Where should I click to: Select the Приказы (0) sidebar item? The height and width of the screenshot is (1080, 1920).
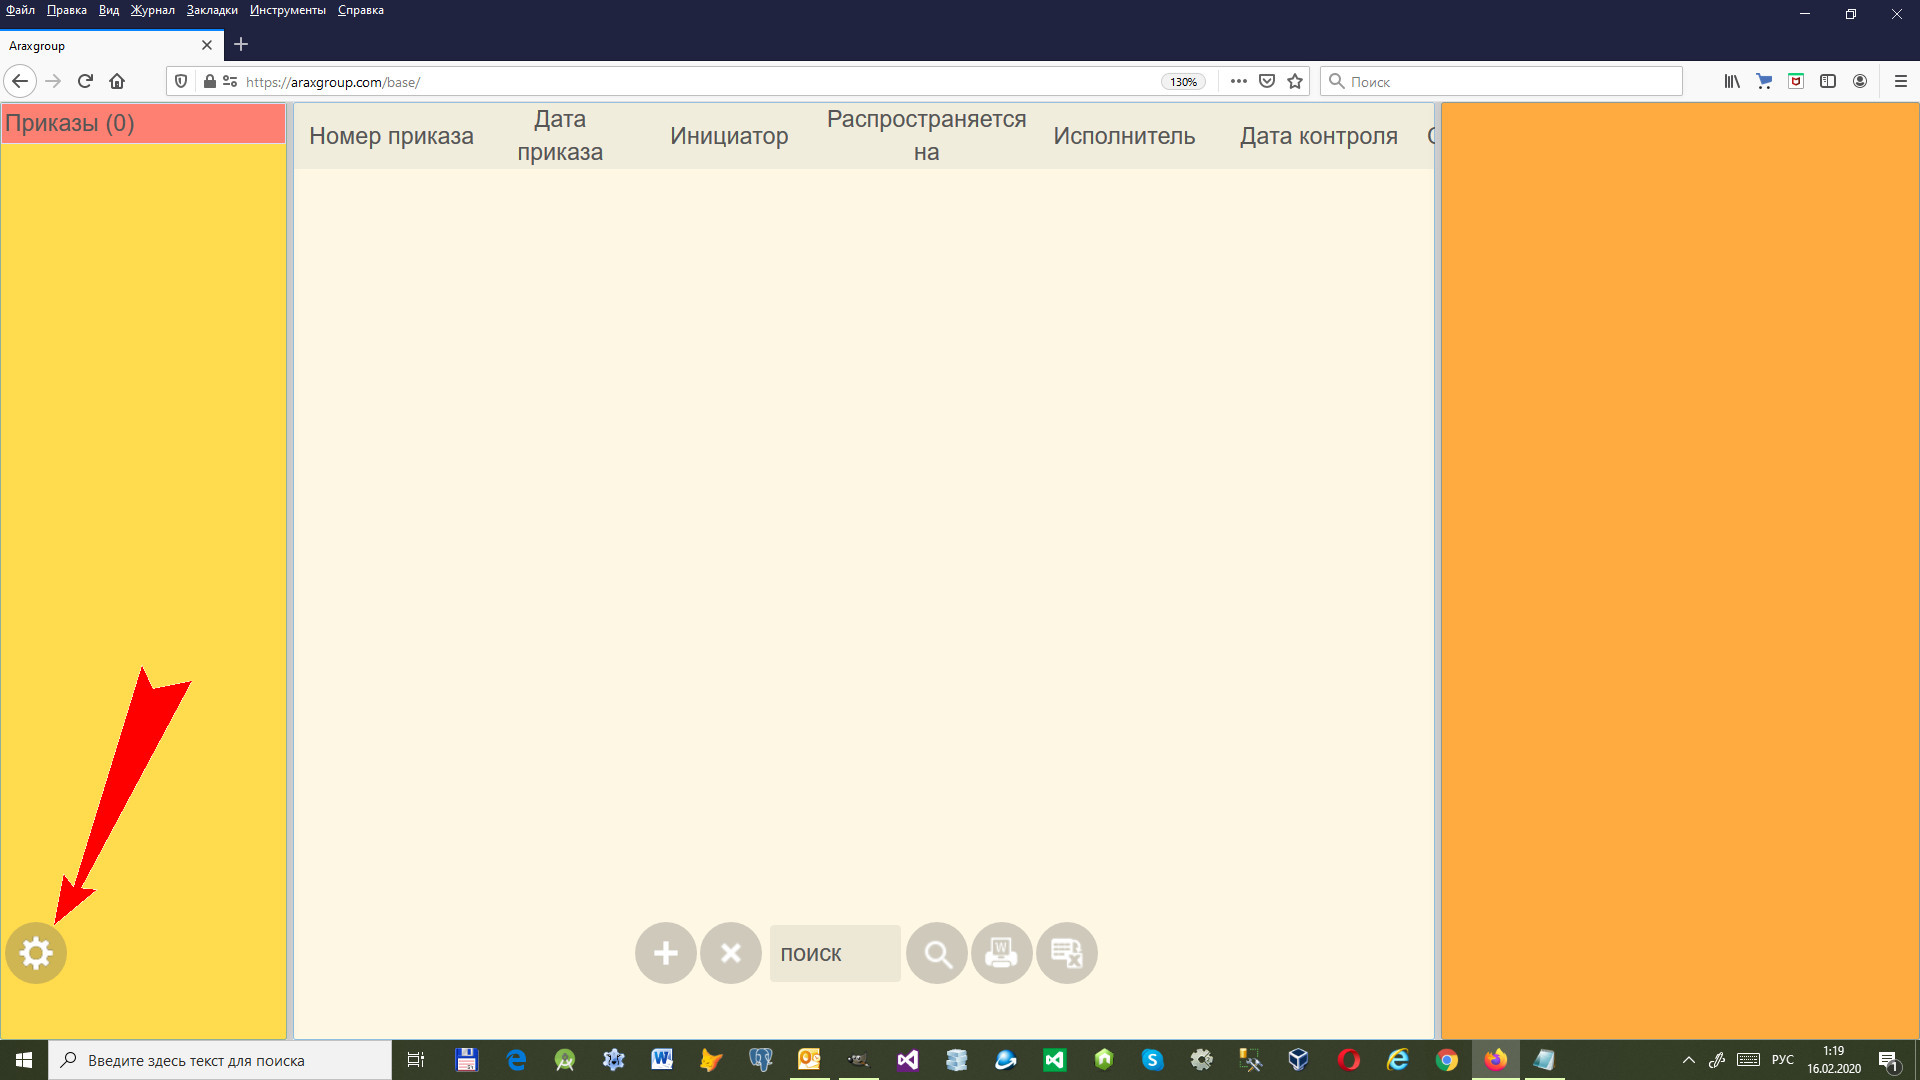tap(143, 123)
